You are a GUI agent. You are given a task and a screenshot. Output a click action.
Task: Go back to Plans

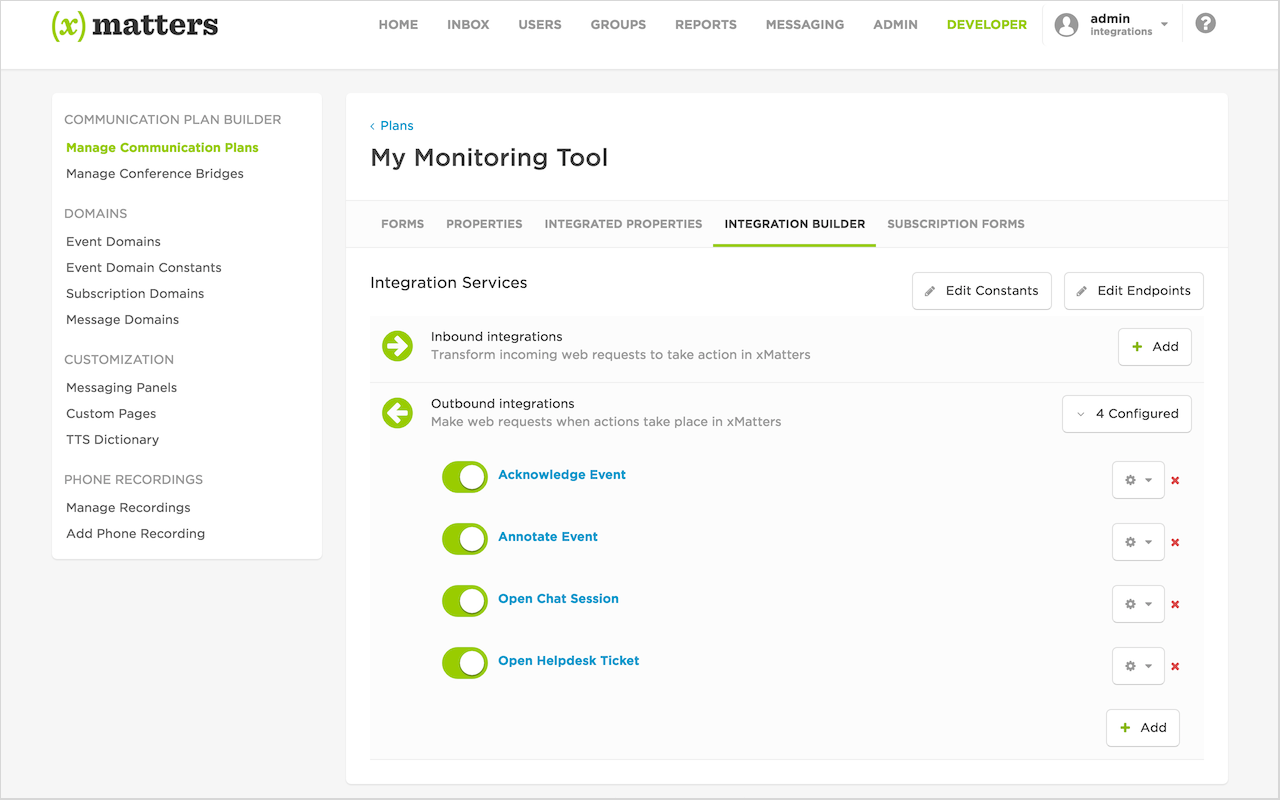click(392, 126)
